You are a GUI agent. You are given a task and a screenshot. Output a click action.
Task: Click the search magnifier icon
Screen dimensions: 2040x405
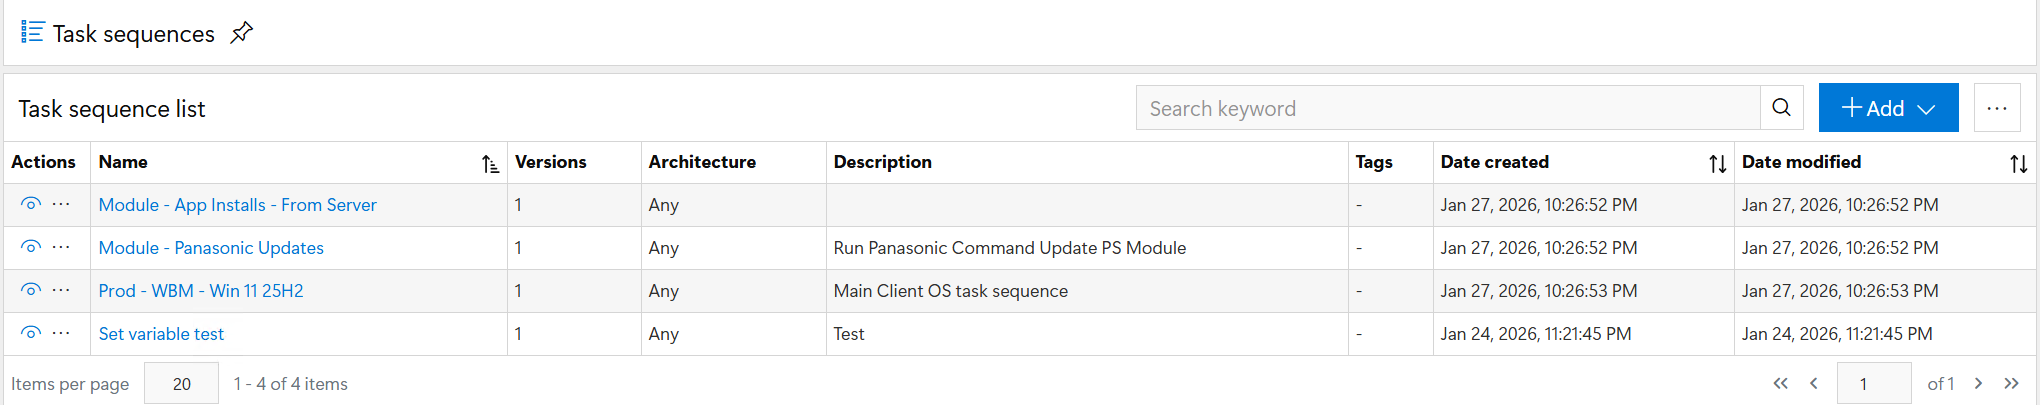pyautogui.click(x=1781, y=108)
